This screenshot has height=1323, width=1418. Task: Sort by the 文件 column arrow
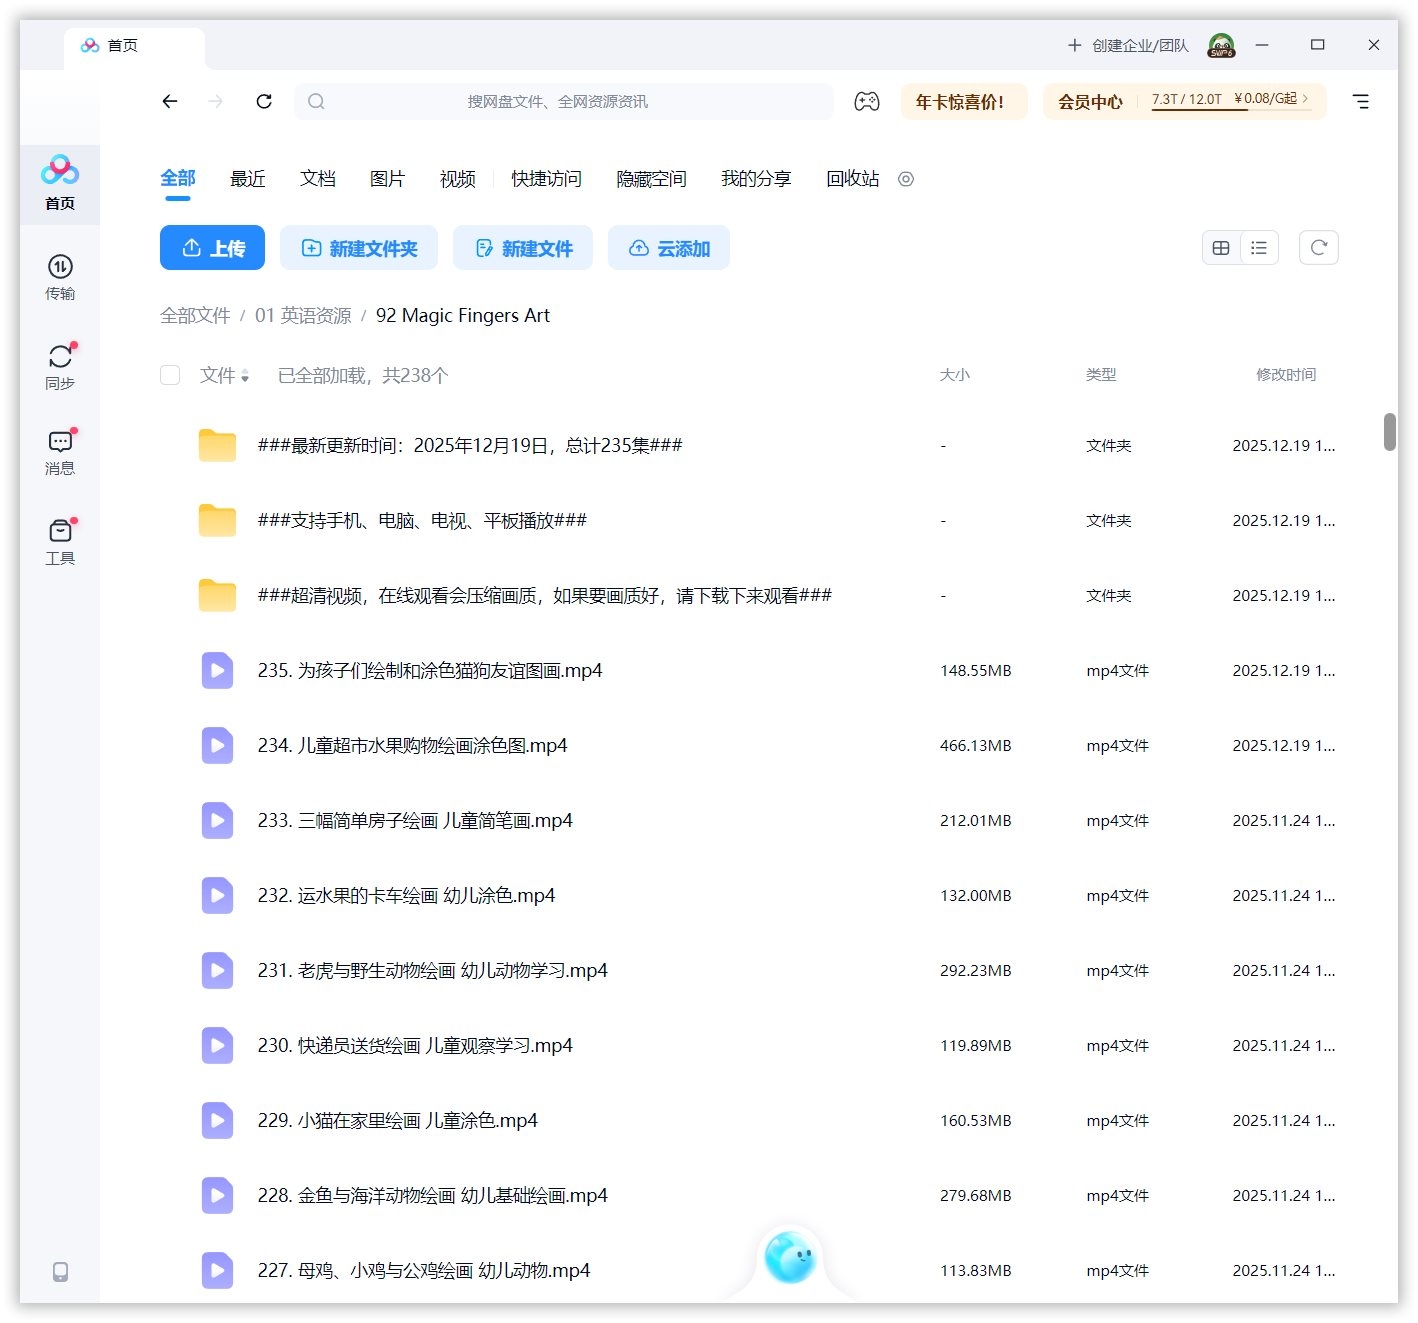[x=245, y=376]
